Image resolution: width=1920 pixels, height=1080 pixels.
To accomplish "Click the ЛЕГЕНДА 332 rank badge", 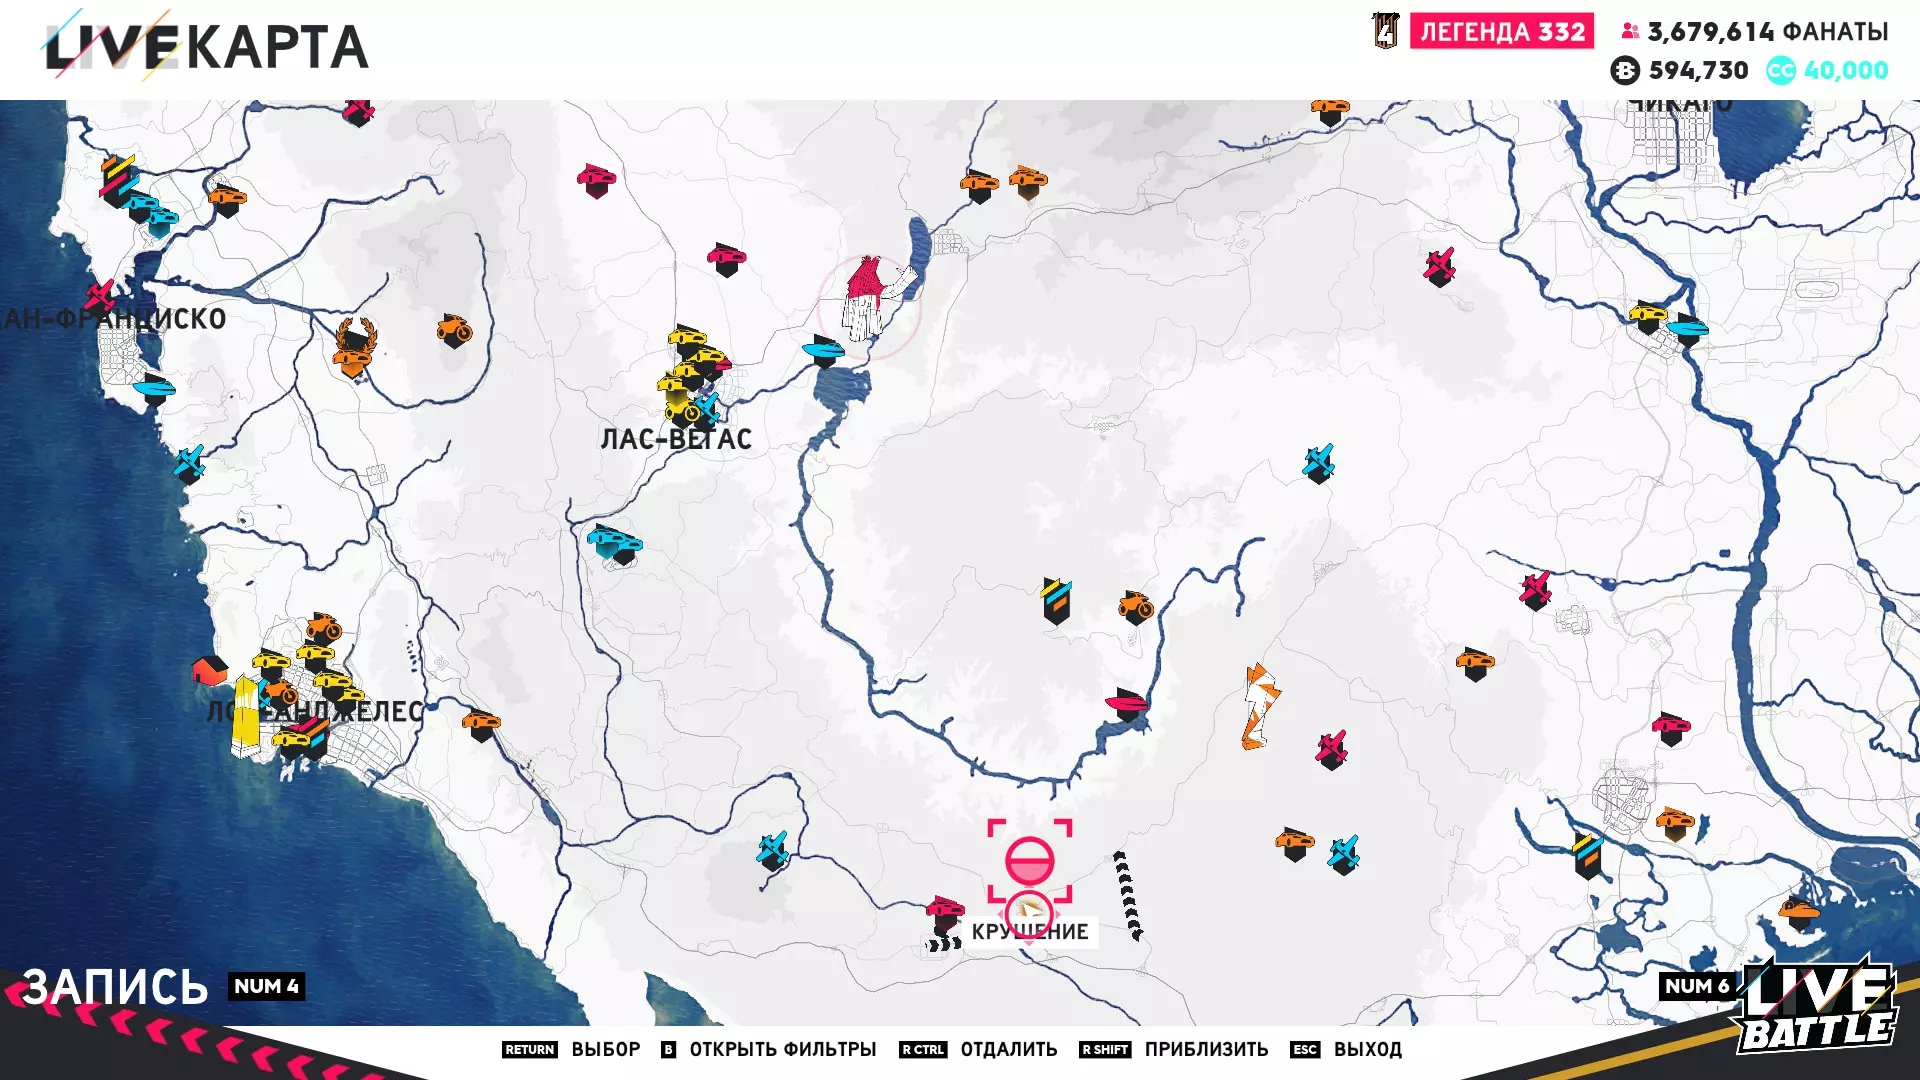I will coord(1501,32).
